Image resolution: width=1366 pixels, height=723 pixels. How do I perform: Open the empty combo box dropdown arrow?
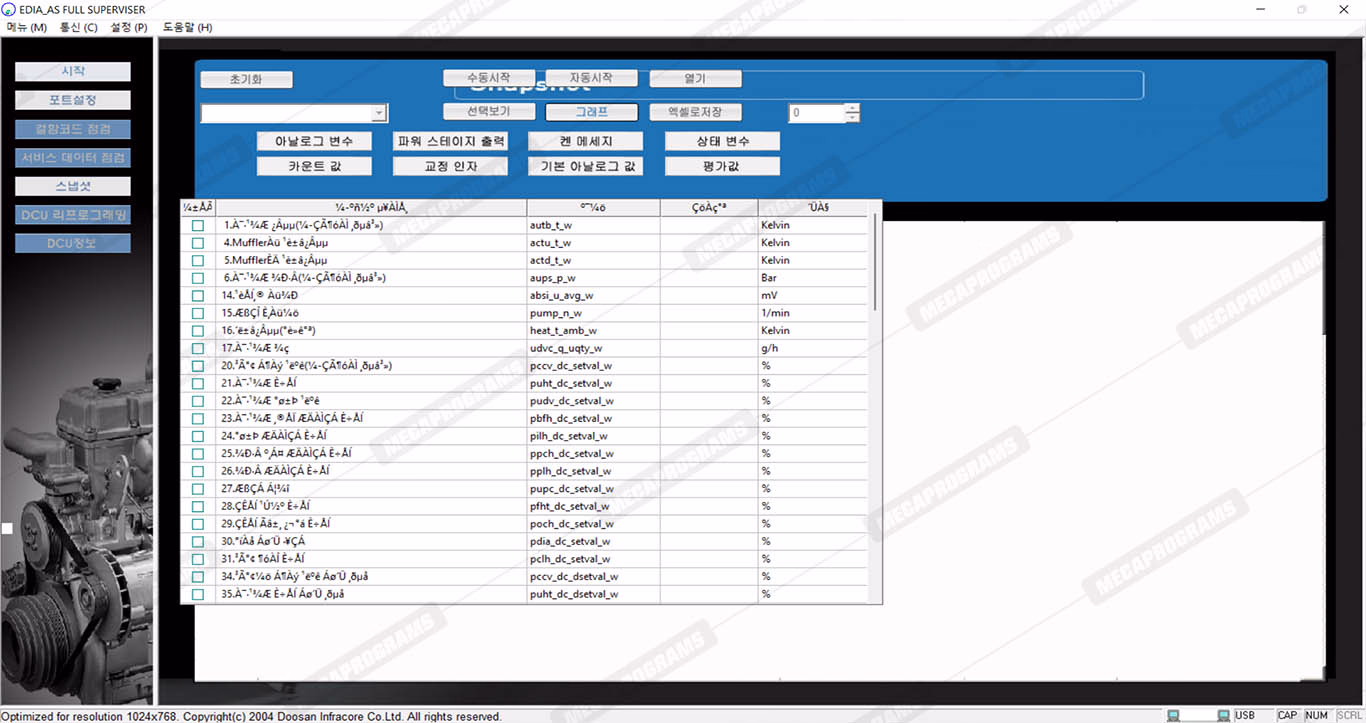click(x=379, y=114)
